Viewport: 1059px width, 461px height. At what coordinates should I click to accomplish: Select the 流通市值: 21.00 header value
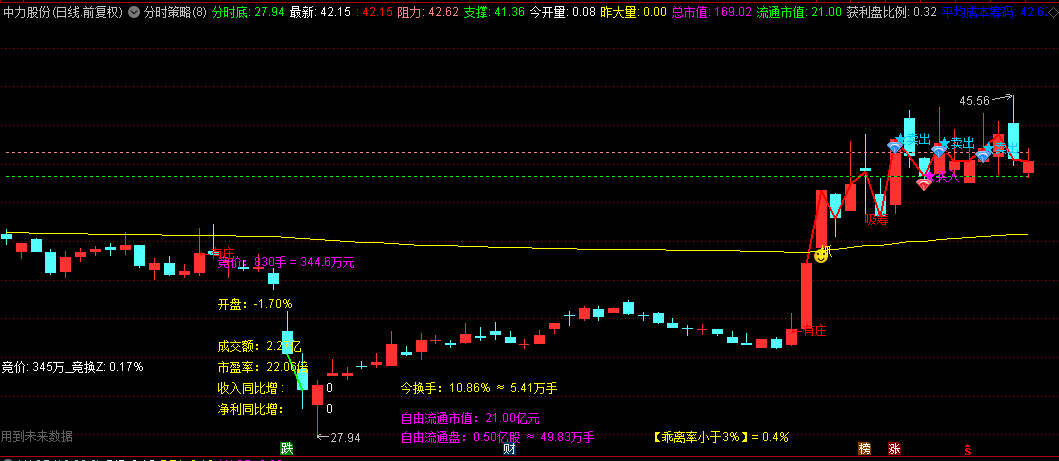(799, 12)
